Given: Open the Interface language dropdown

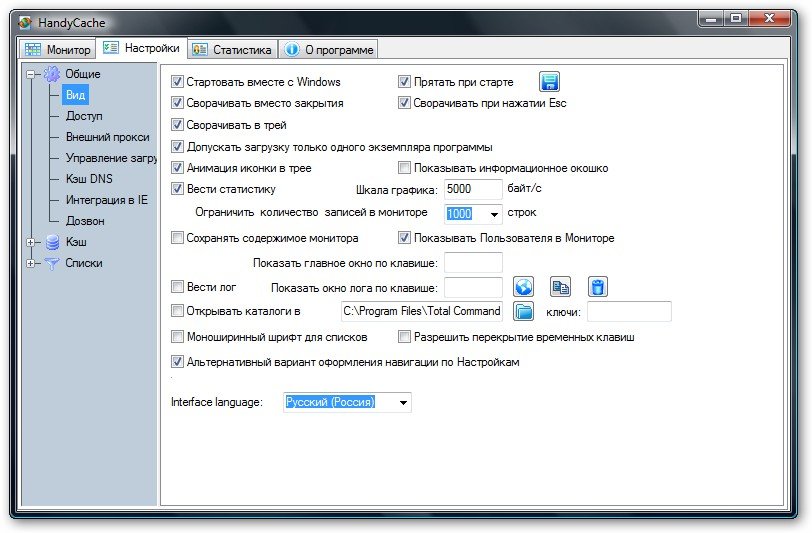Looking at the screenshot, I should pos(403,402).
